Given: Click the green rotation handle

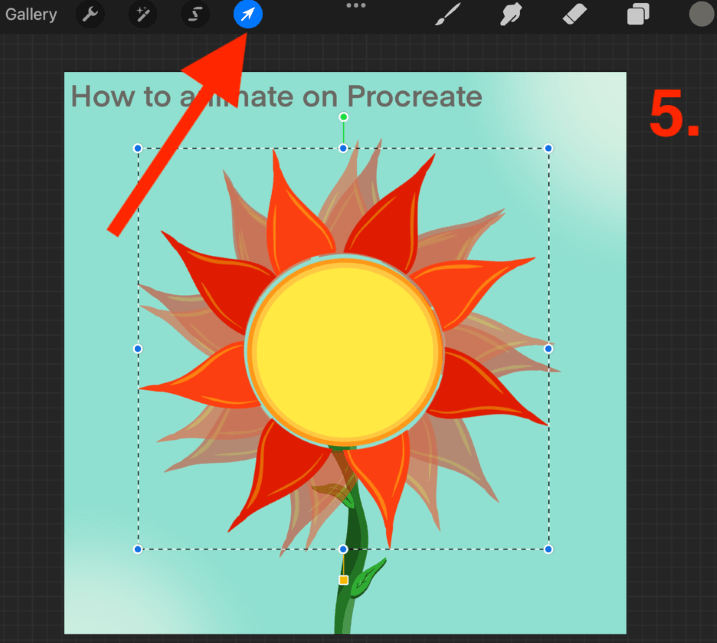Looking at the screenshot, I should point(343,117).
